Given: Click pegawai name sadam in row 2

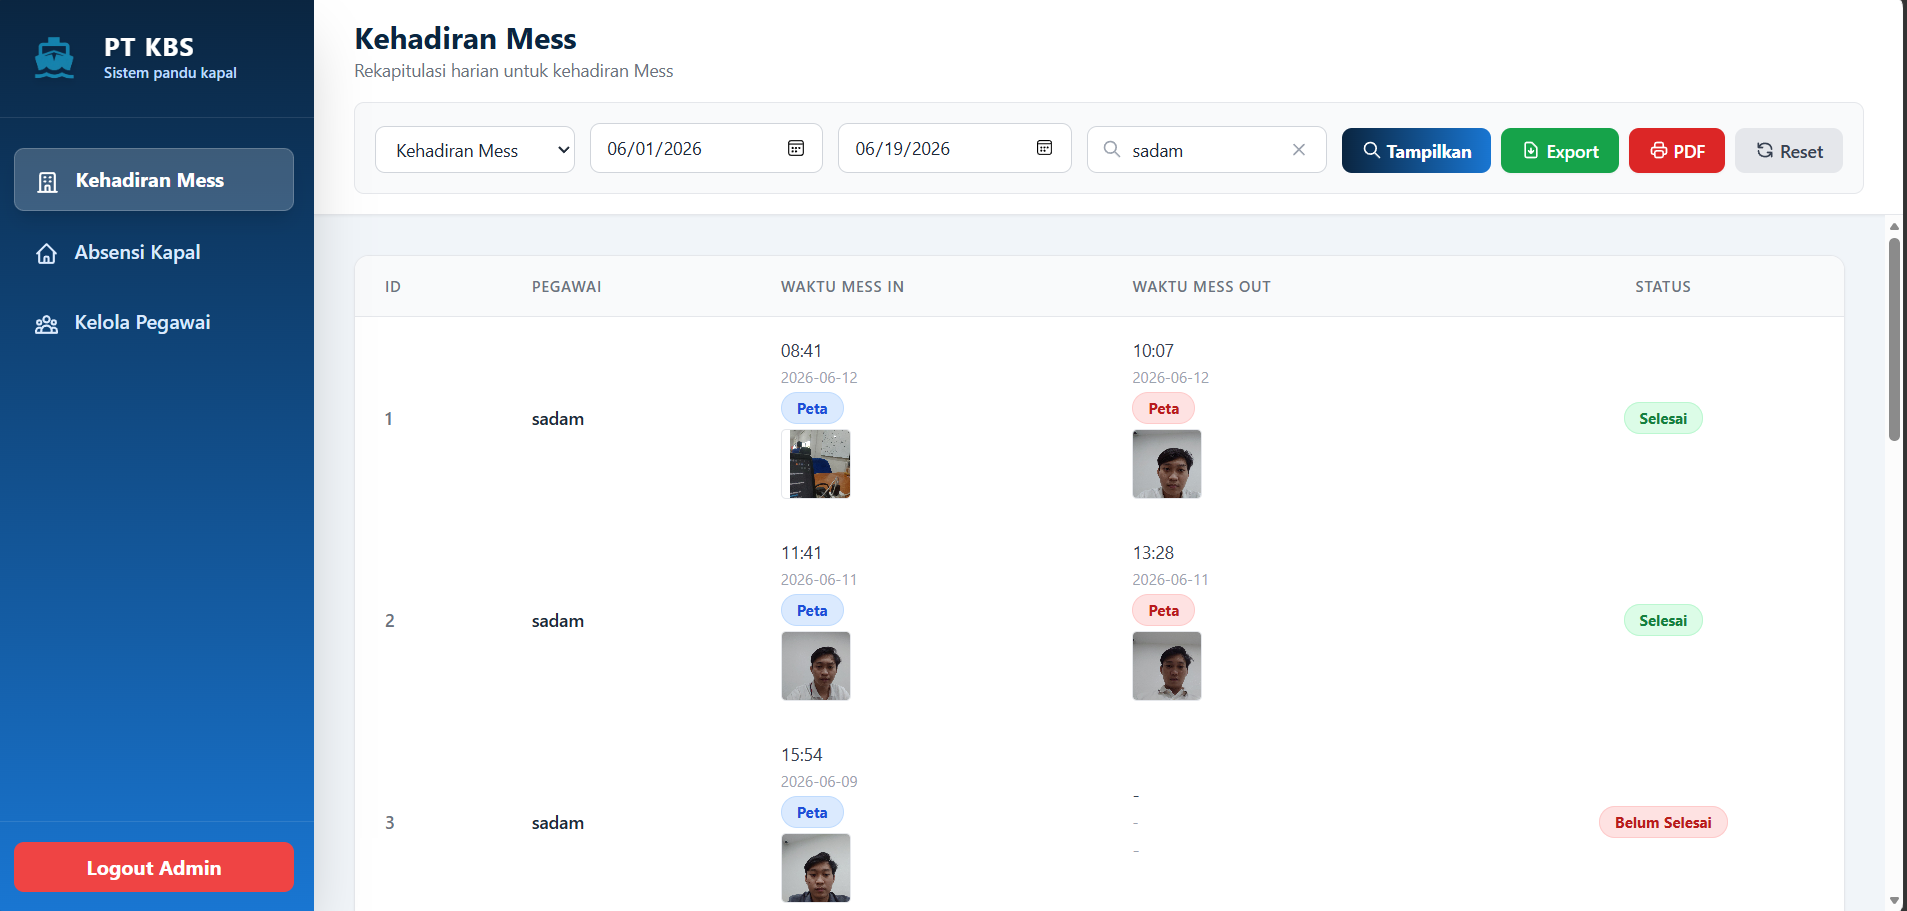Looking at the screenshot, I should click(x=558, y=621).
